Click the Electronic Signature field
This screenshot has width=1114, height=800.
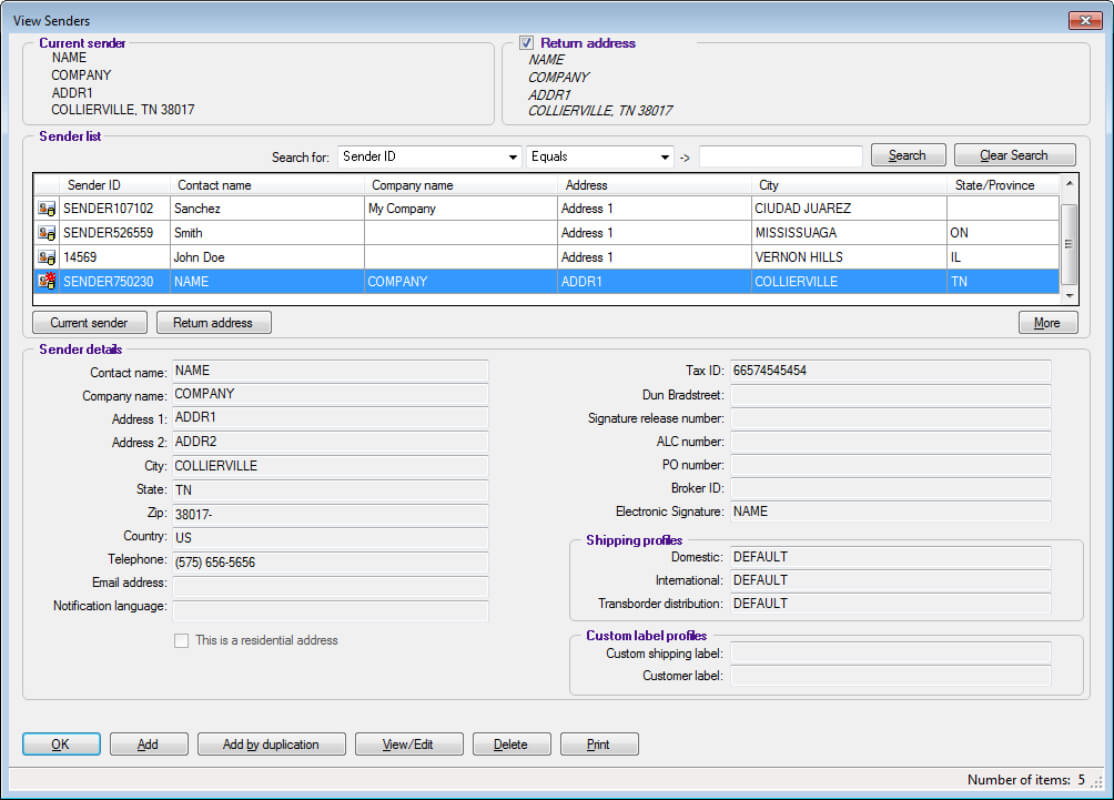click(890, 512)
